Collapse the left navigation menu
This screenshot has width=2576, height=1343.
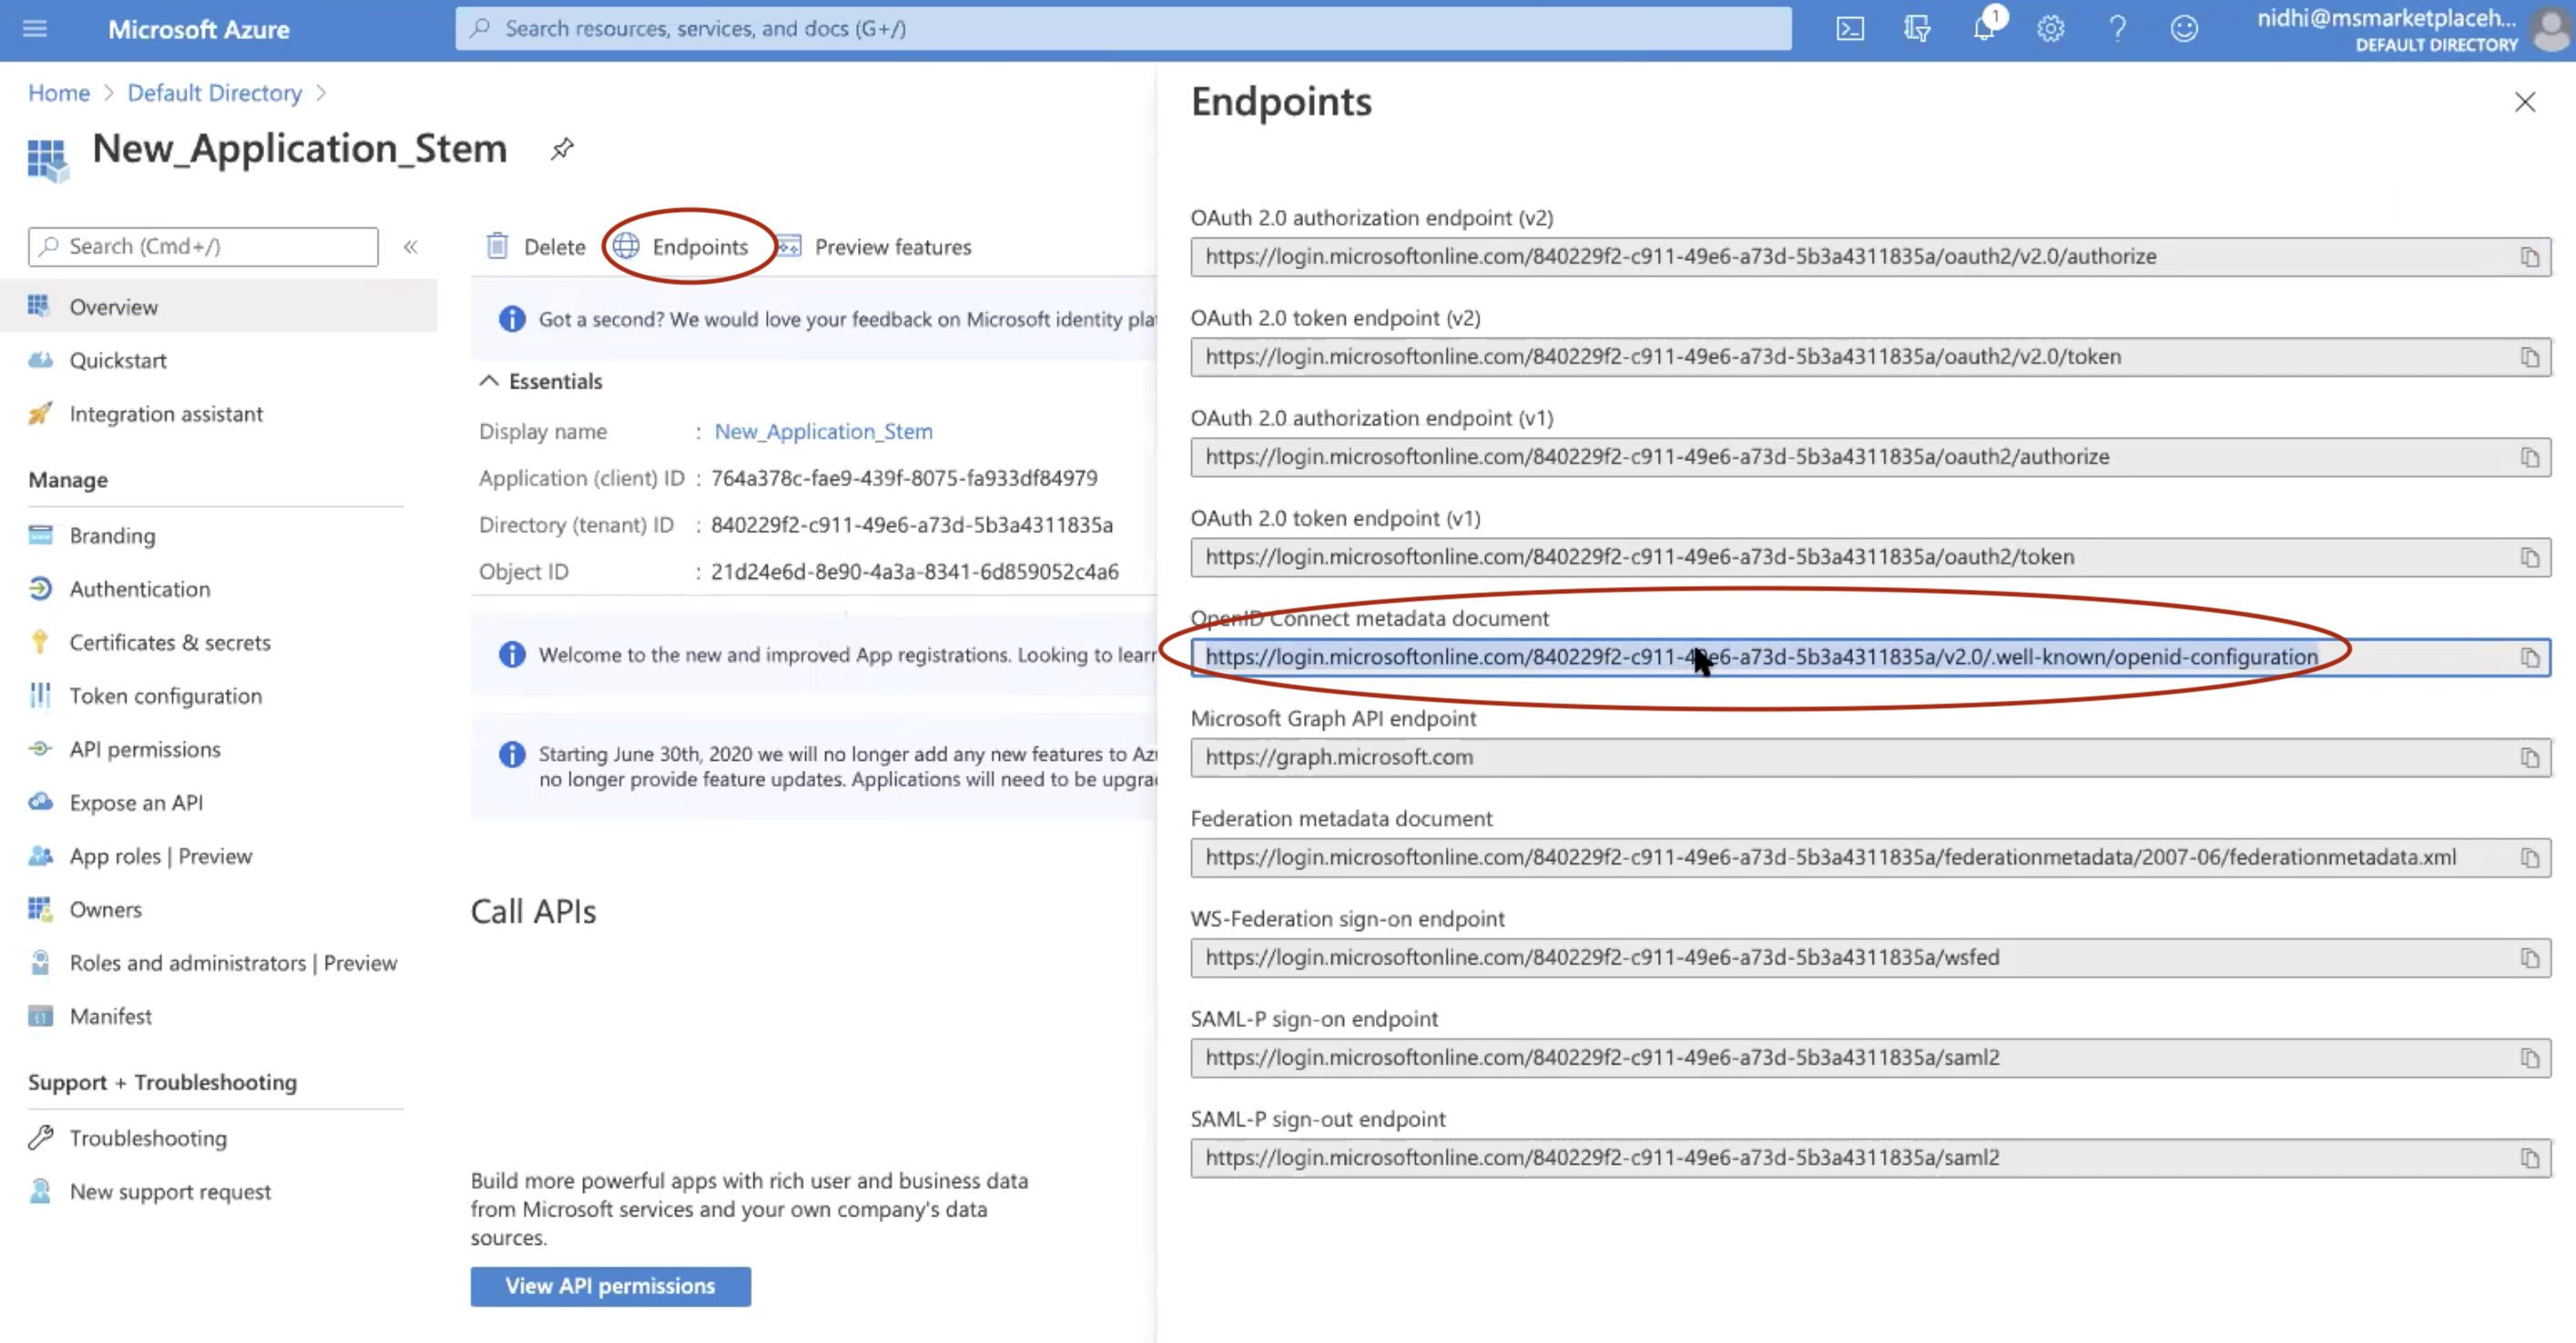coord(410,247)
